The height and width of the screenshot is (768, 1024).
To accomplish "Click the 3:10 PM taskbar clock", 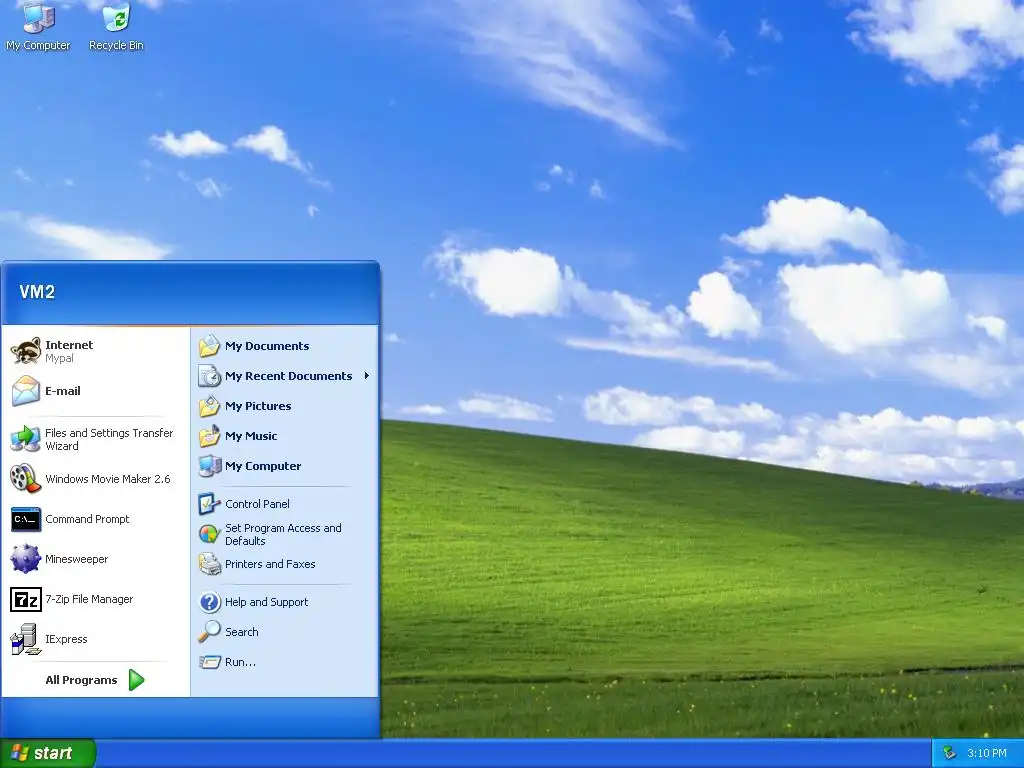I will click(x=987, y=753).
